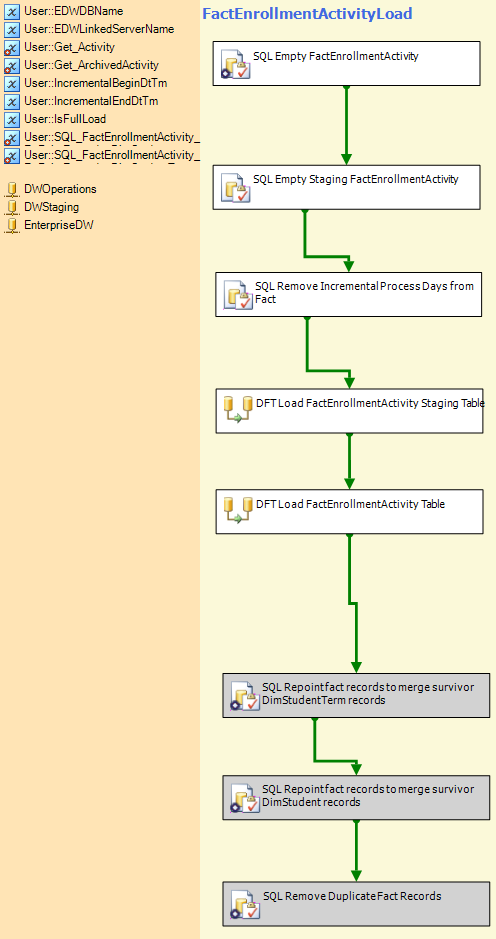Click green connector between the two DFT Load tasks
The width and height of the screenshot is (496, 939).
(x=350, y=461)
